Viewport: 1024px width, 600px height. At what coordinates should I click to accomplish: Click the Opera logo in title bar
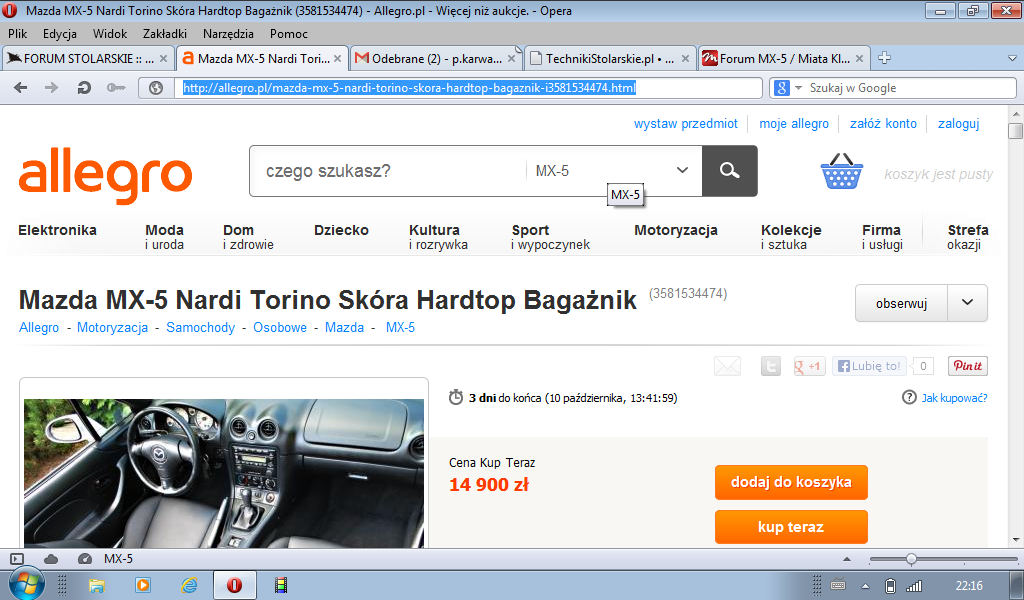coord(10,10)
